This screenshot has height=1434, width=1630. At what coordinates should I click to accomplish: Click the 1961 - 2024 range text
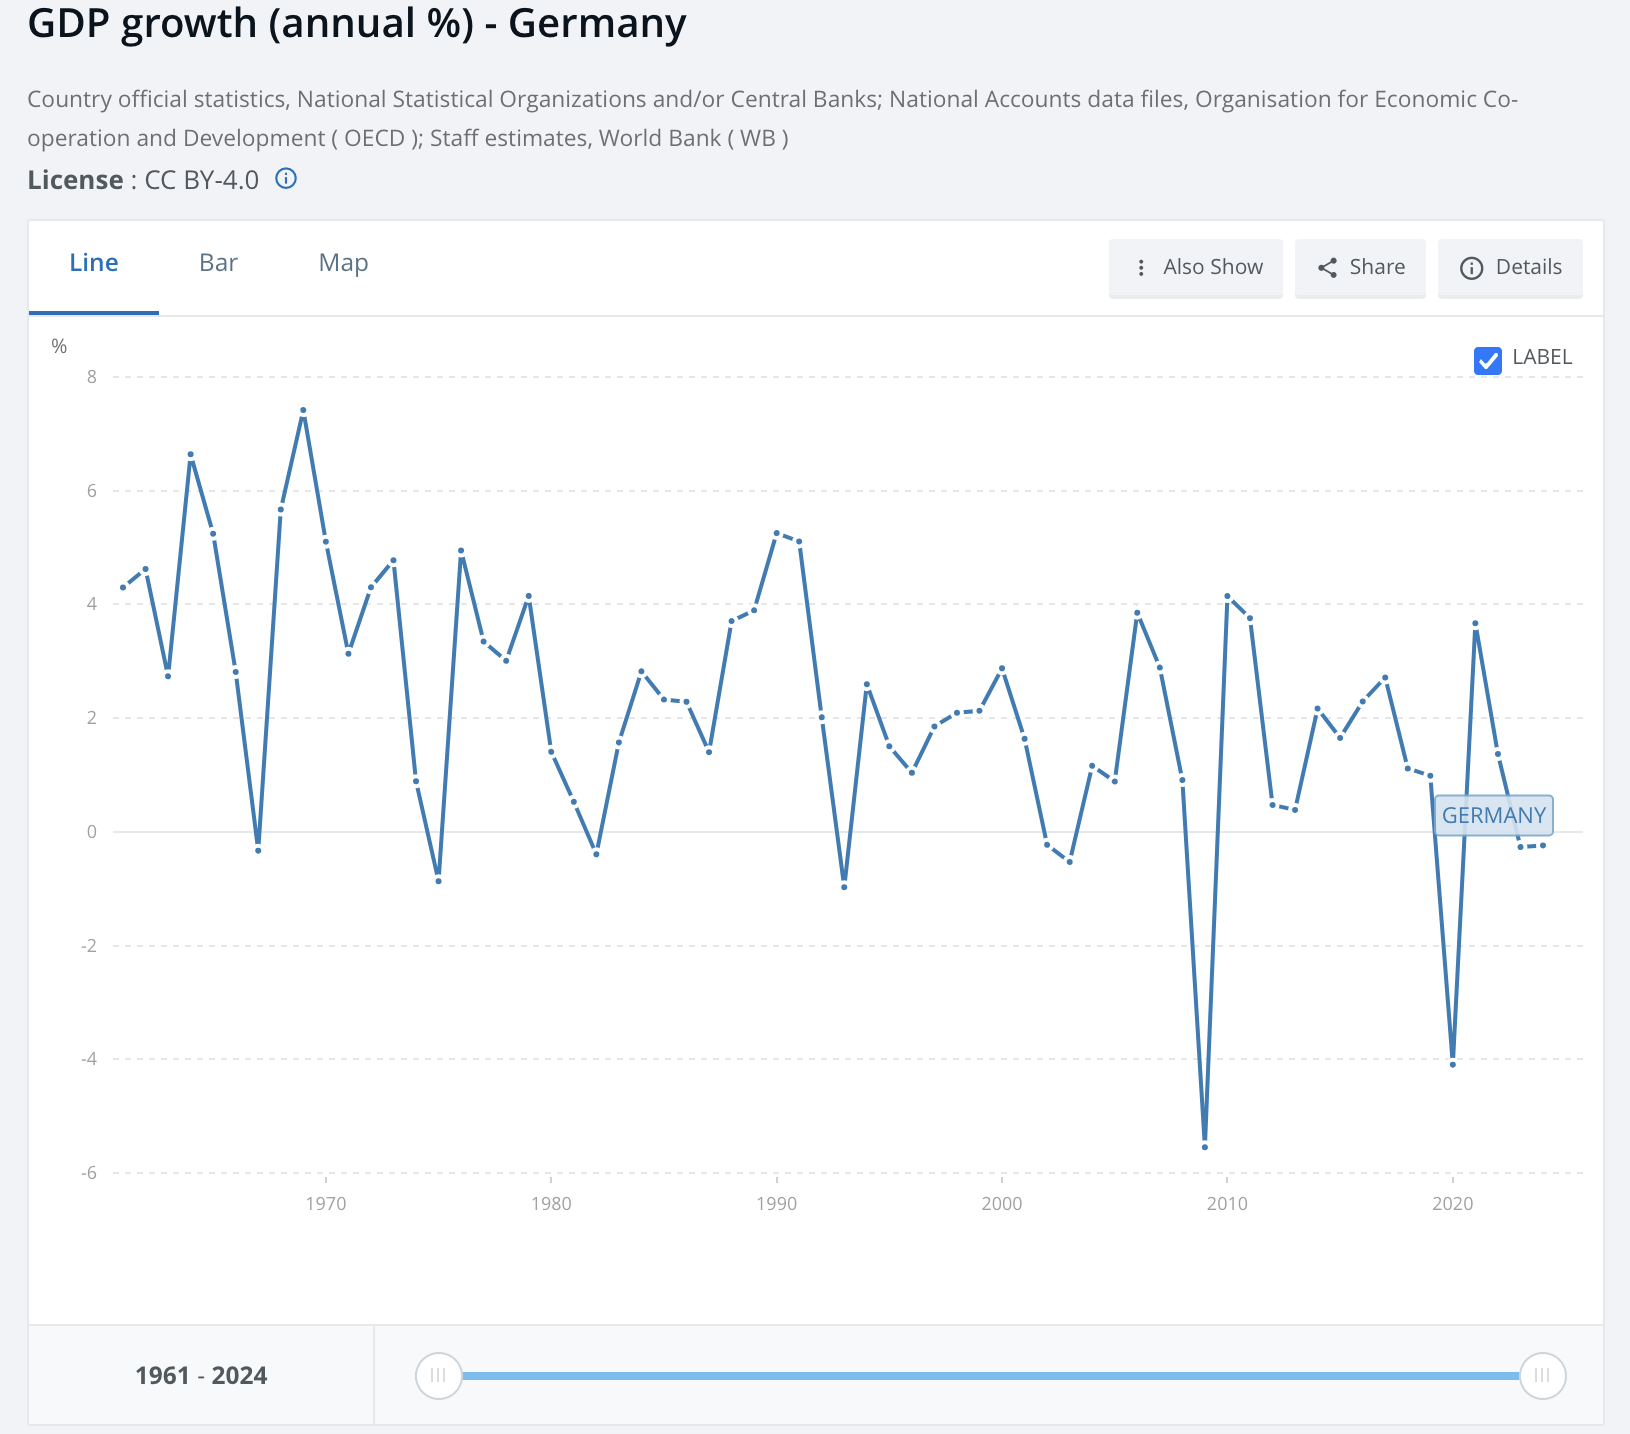[201, 1376]
